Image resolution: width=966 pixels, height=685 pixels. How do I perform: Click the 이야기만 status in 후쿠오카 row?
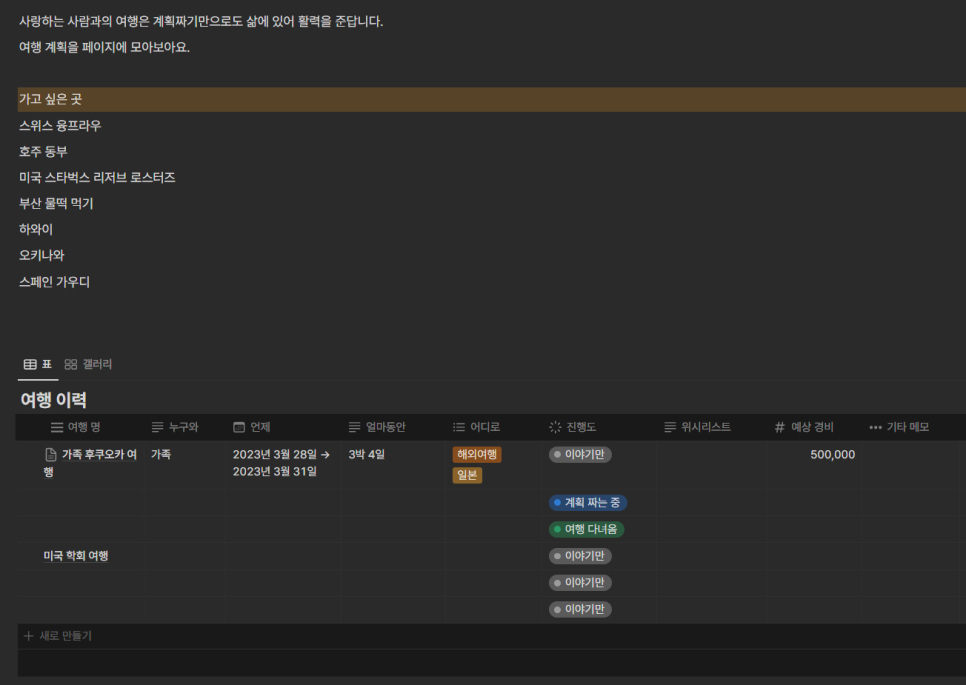(580, 455)
